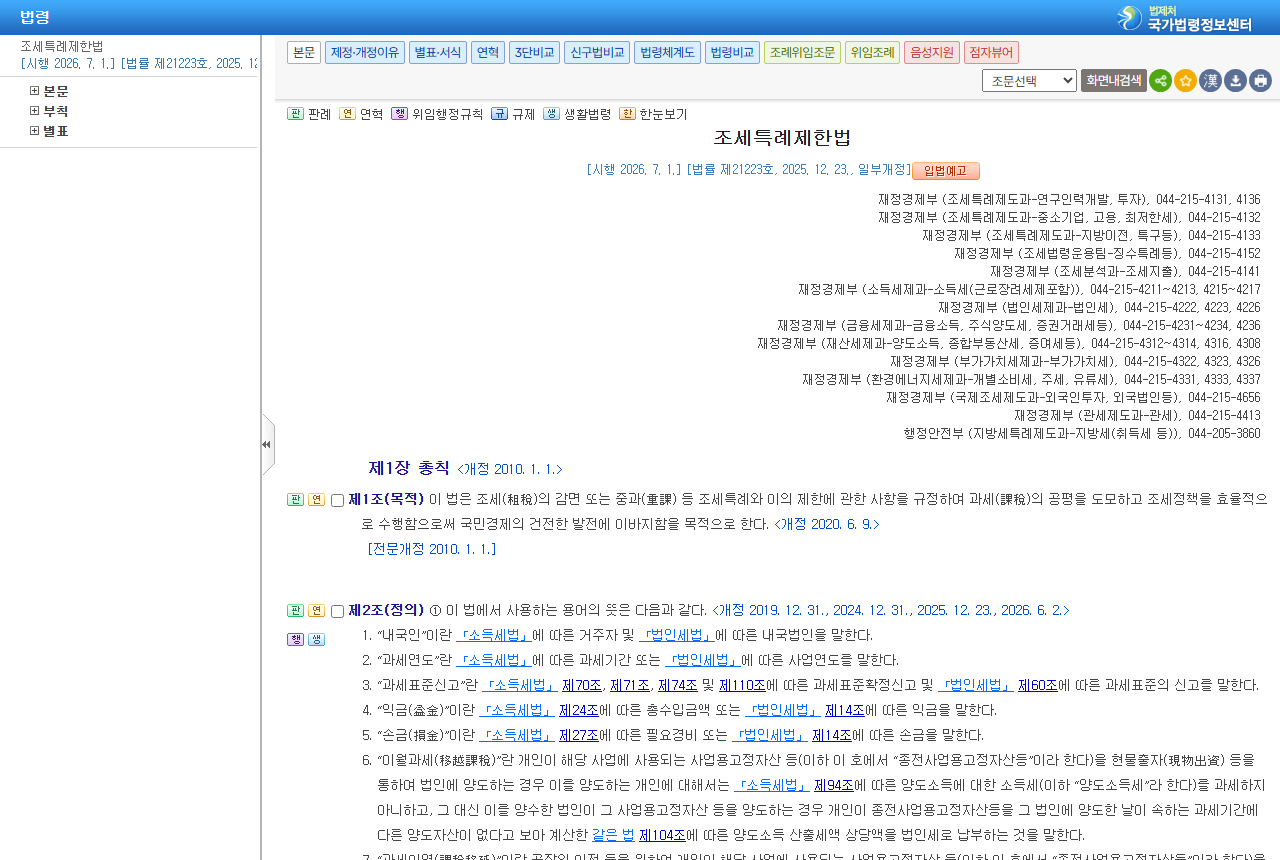Toggle Hanja display with 漢 icon

[x=1210, y=81]
